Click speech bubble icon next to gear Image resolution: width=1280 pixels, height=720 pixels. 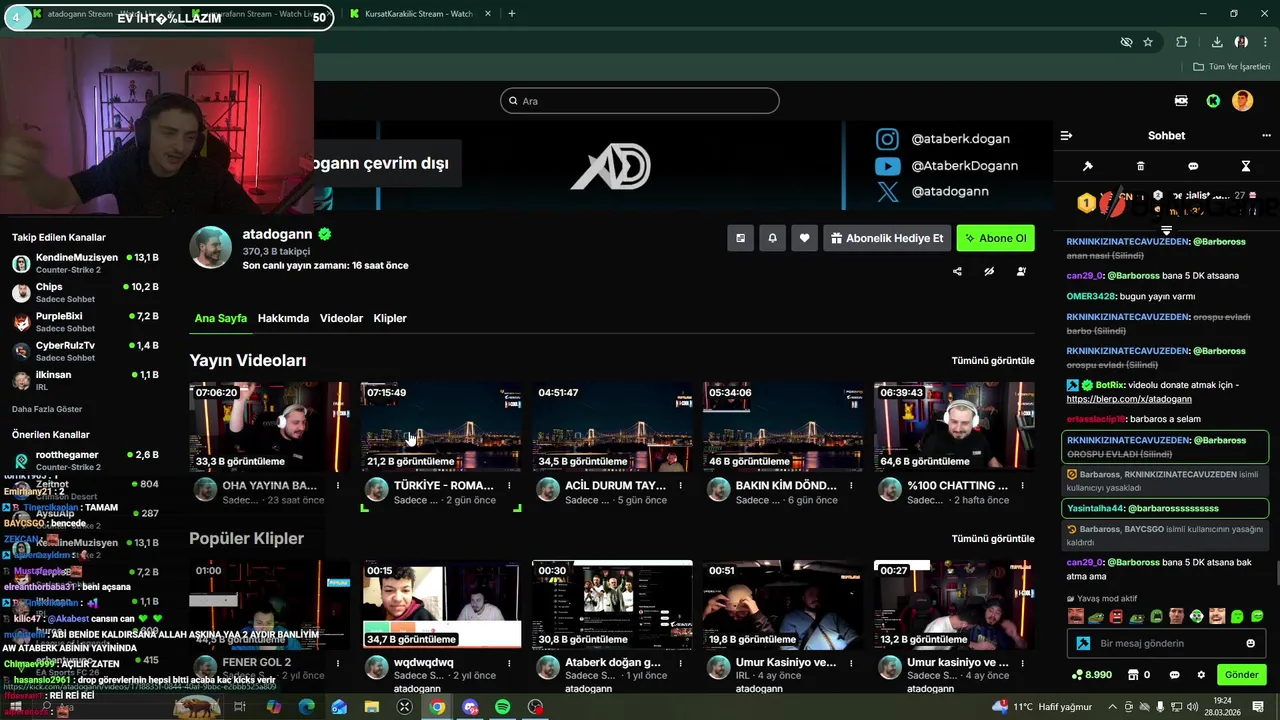[x=1175, y=675]
